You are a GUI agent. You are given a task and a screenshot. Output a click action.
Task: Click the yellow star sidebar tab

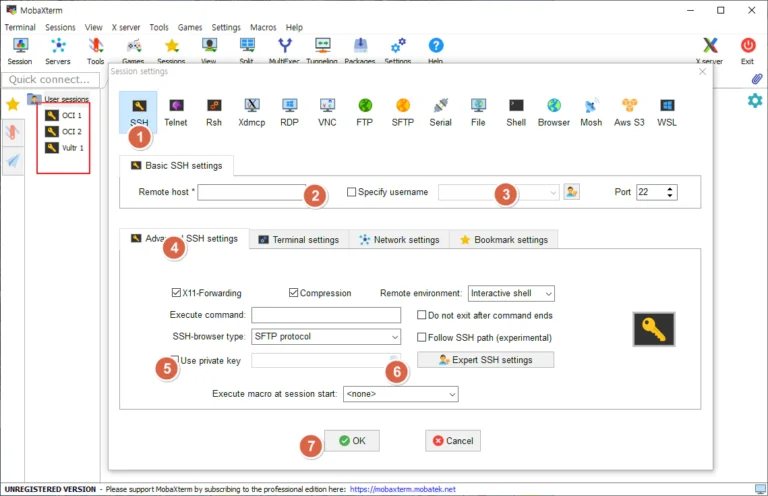coord(13,104)
